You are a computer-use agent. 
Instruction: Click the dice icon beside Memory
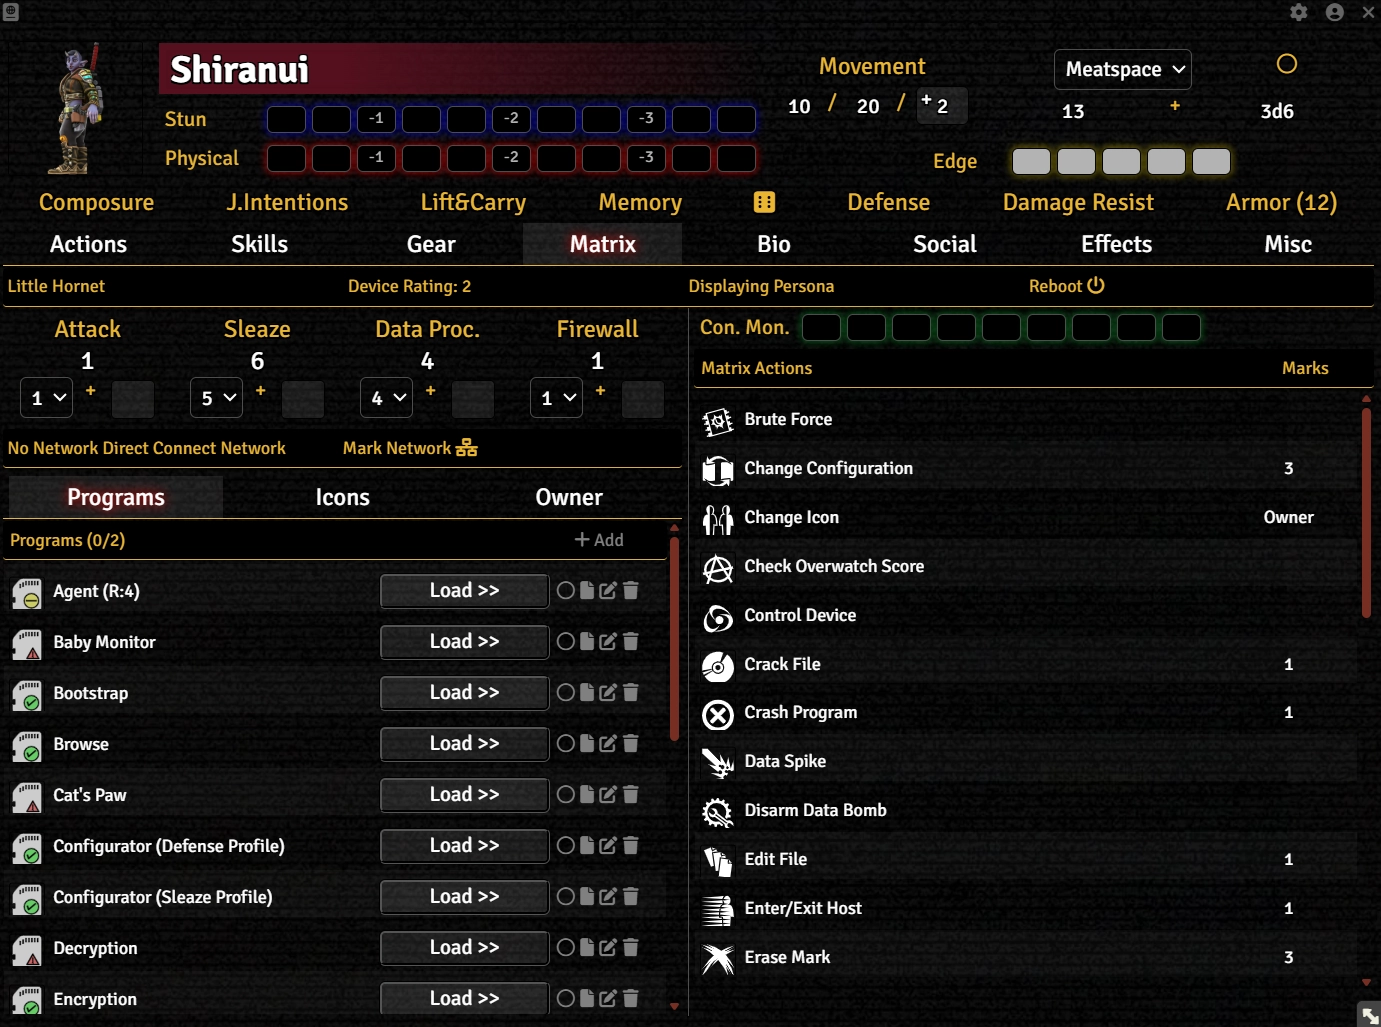click(764, 203)
